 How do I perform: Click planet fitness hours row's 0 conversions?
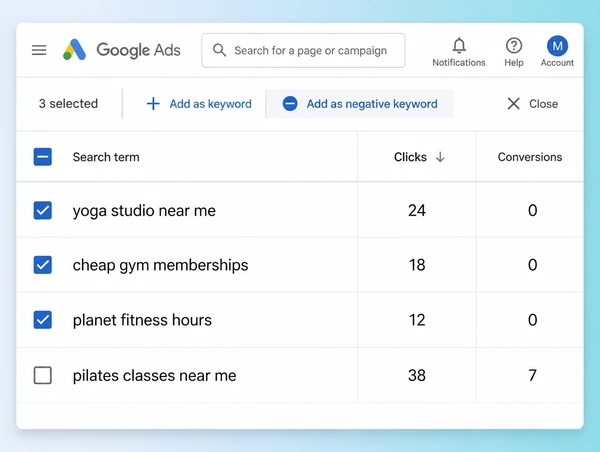point(532,320)
